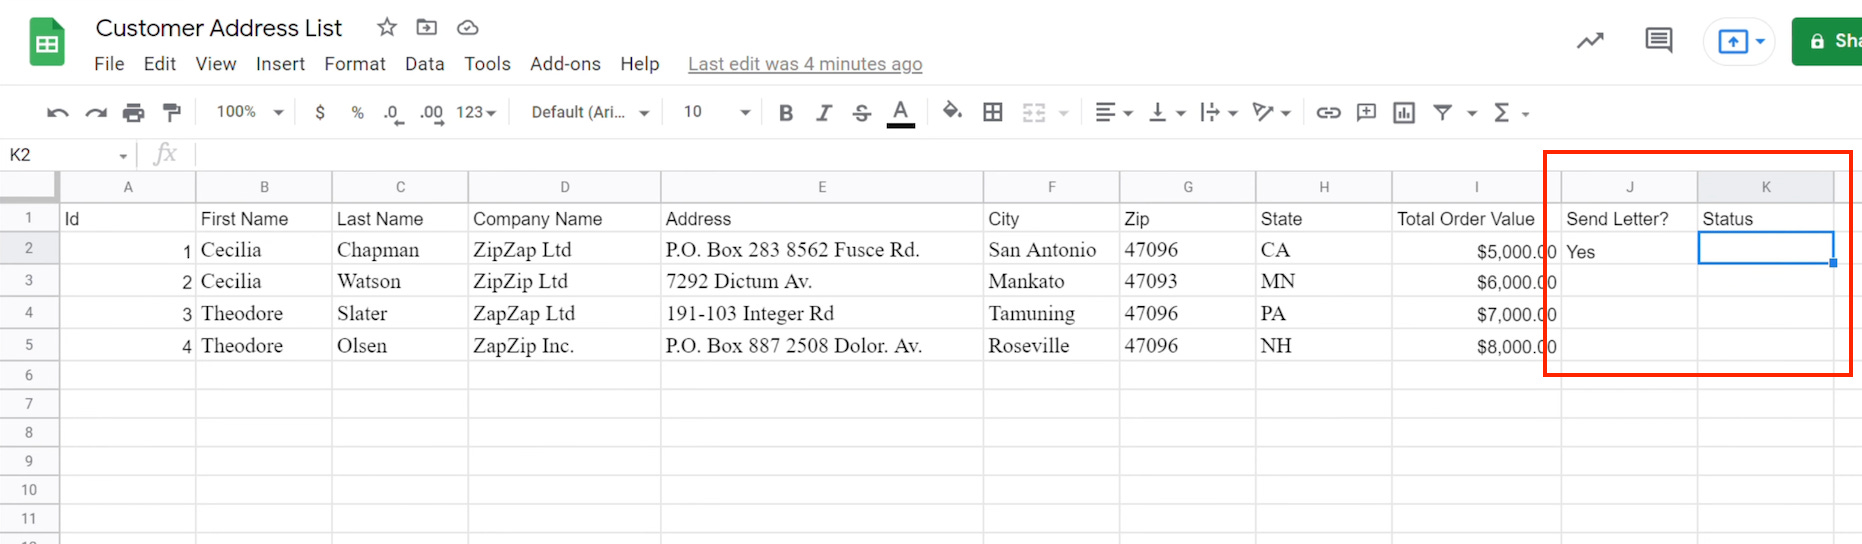1862x544 pixels.
Task: Open the Fill color bucket
Action: coord(952,111)
